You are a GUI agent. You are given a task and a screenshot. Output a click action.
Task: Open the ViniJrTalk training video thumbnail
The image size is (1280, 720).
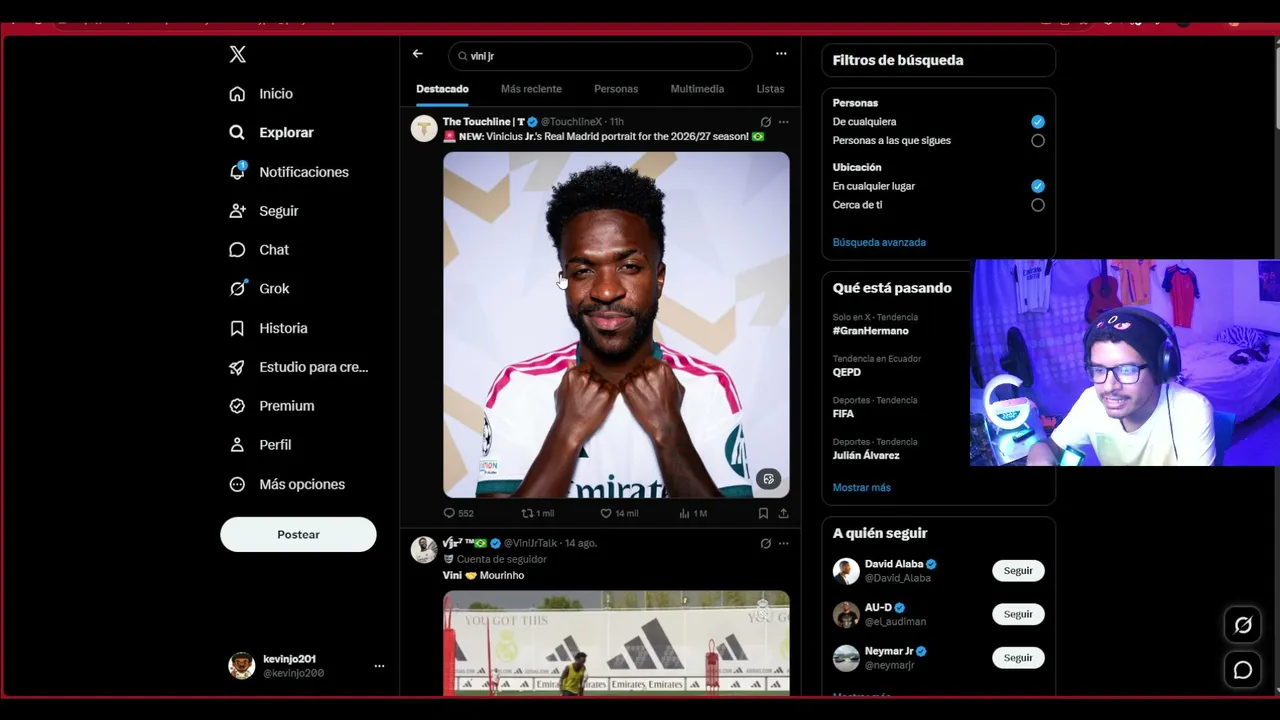(616, 643)
